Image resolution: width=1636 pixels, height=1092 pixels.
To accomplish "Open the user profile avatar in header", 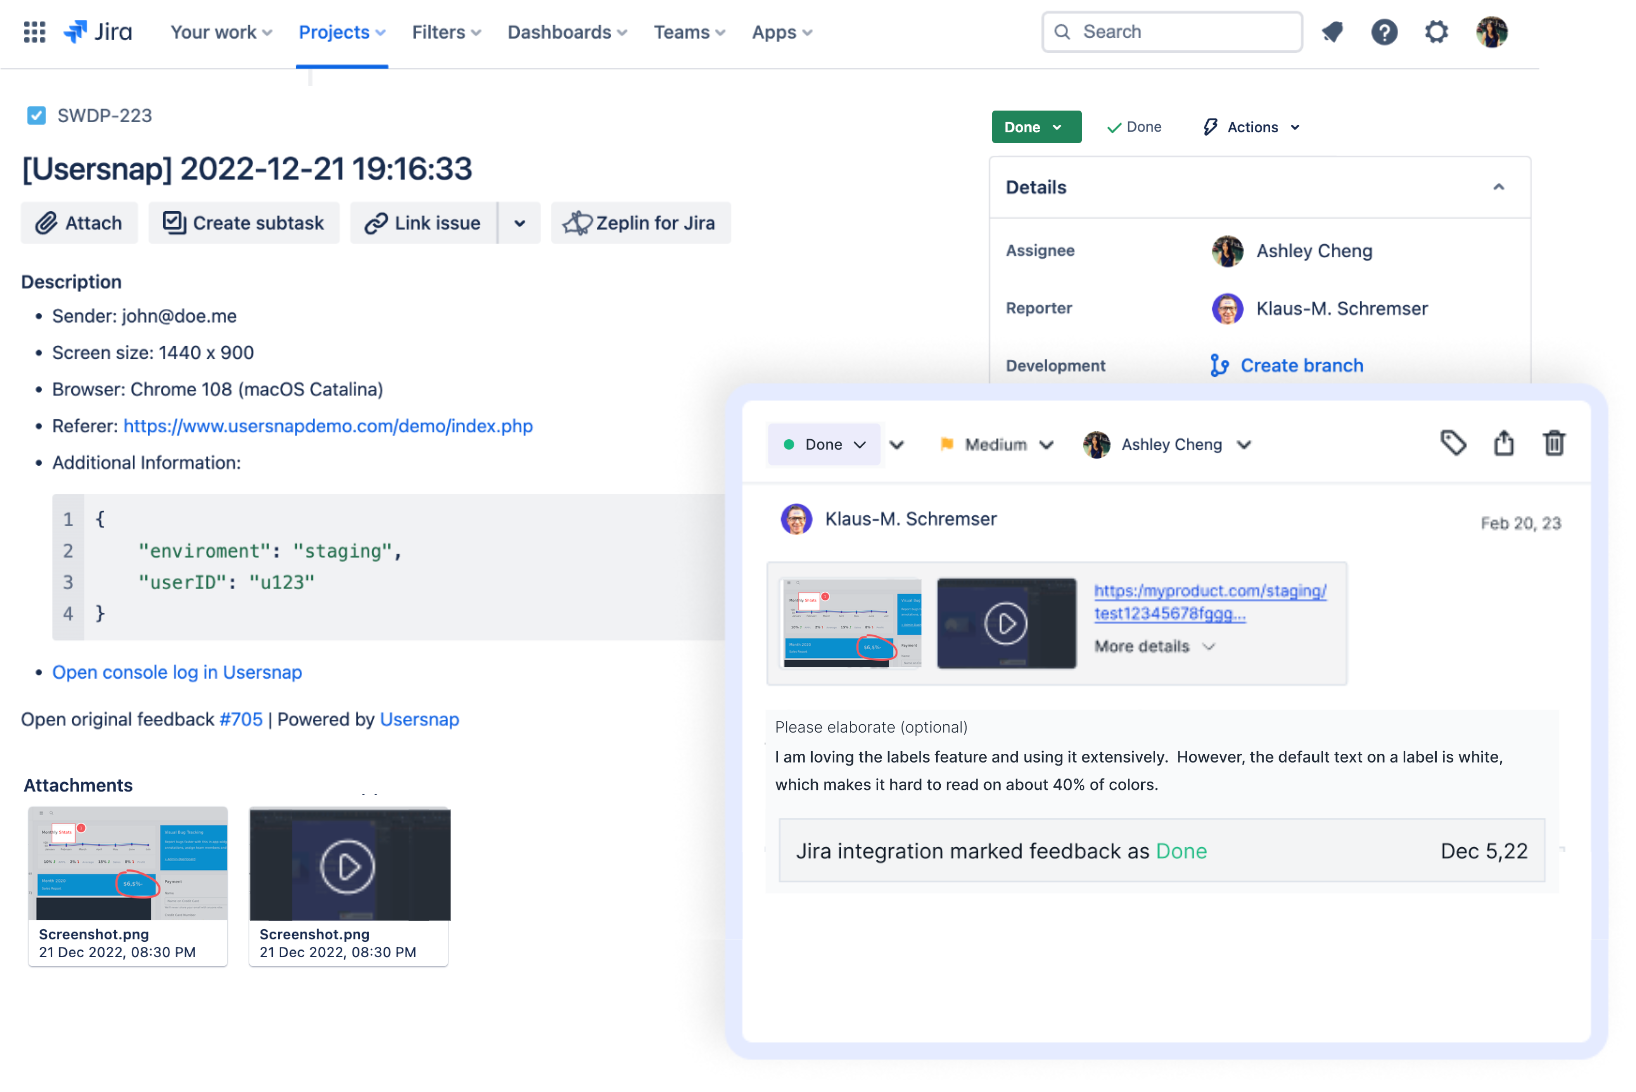I will pyautogui.click(x=1491, y=32).
